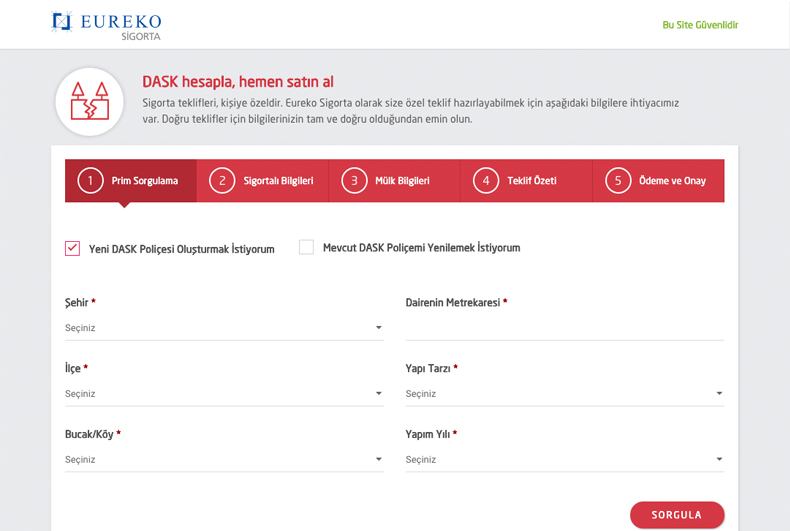
Task: Select the Prim Sorgulama step tab
Action: point(131,181)
